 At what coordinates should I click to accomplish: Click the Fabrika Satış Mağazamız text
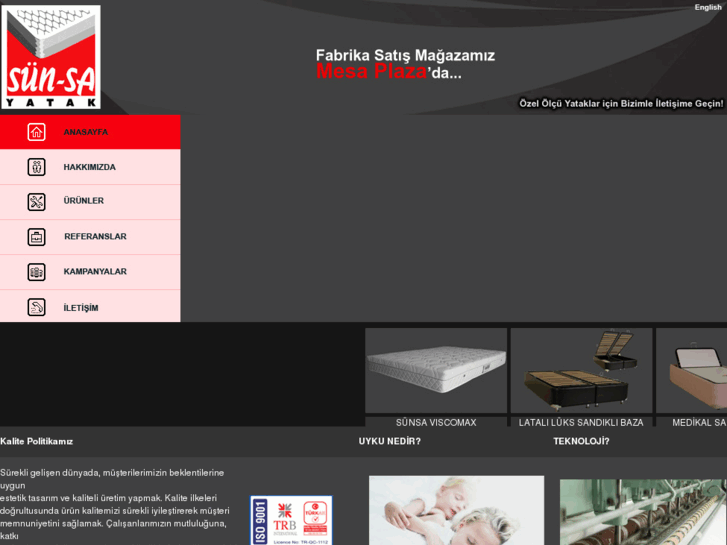point(405,55)
